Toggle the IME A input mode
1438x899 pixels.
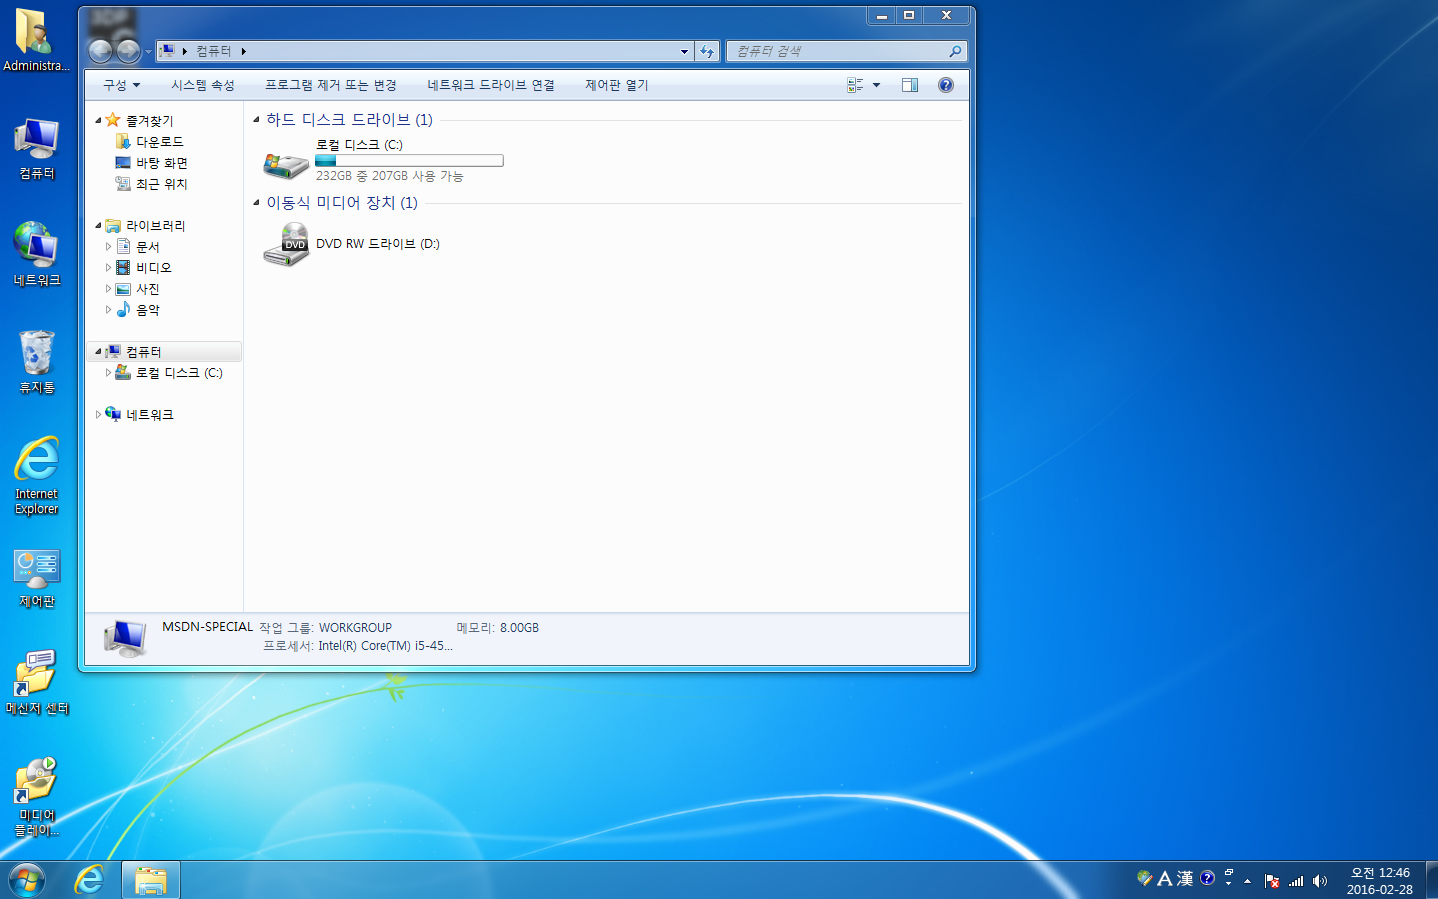click(x=1164, y=878)
